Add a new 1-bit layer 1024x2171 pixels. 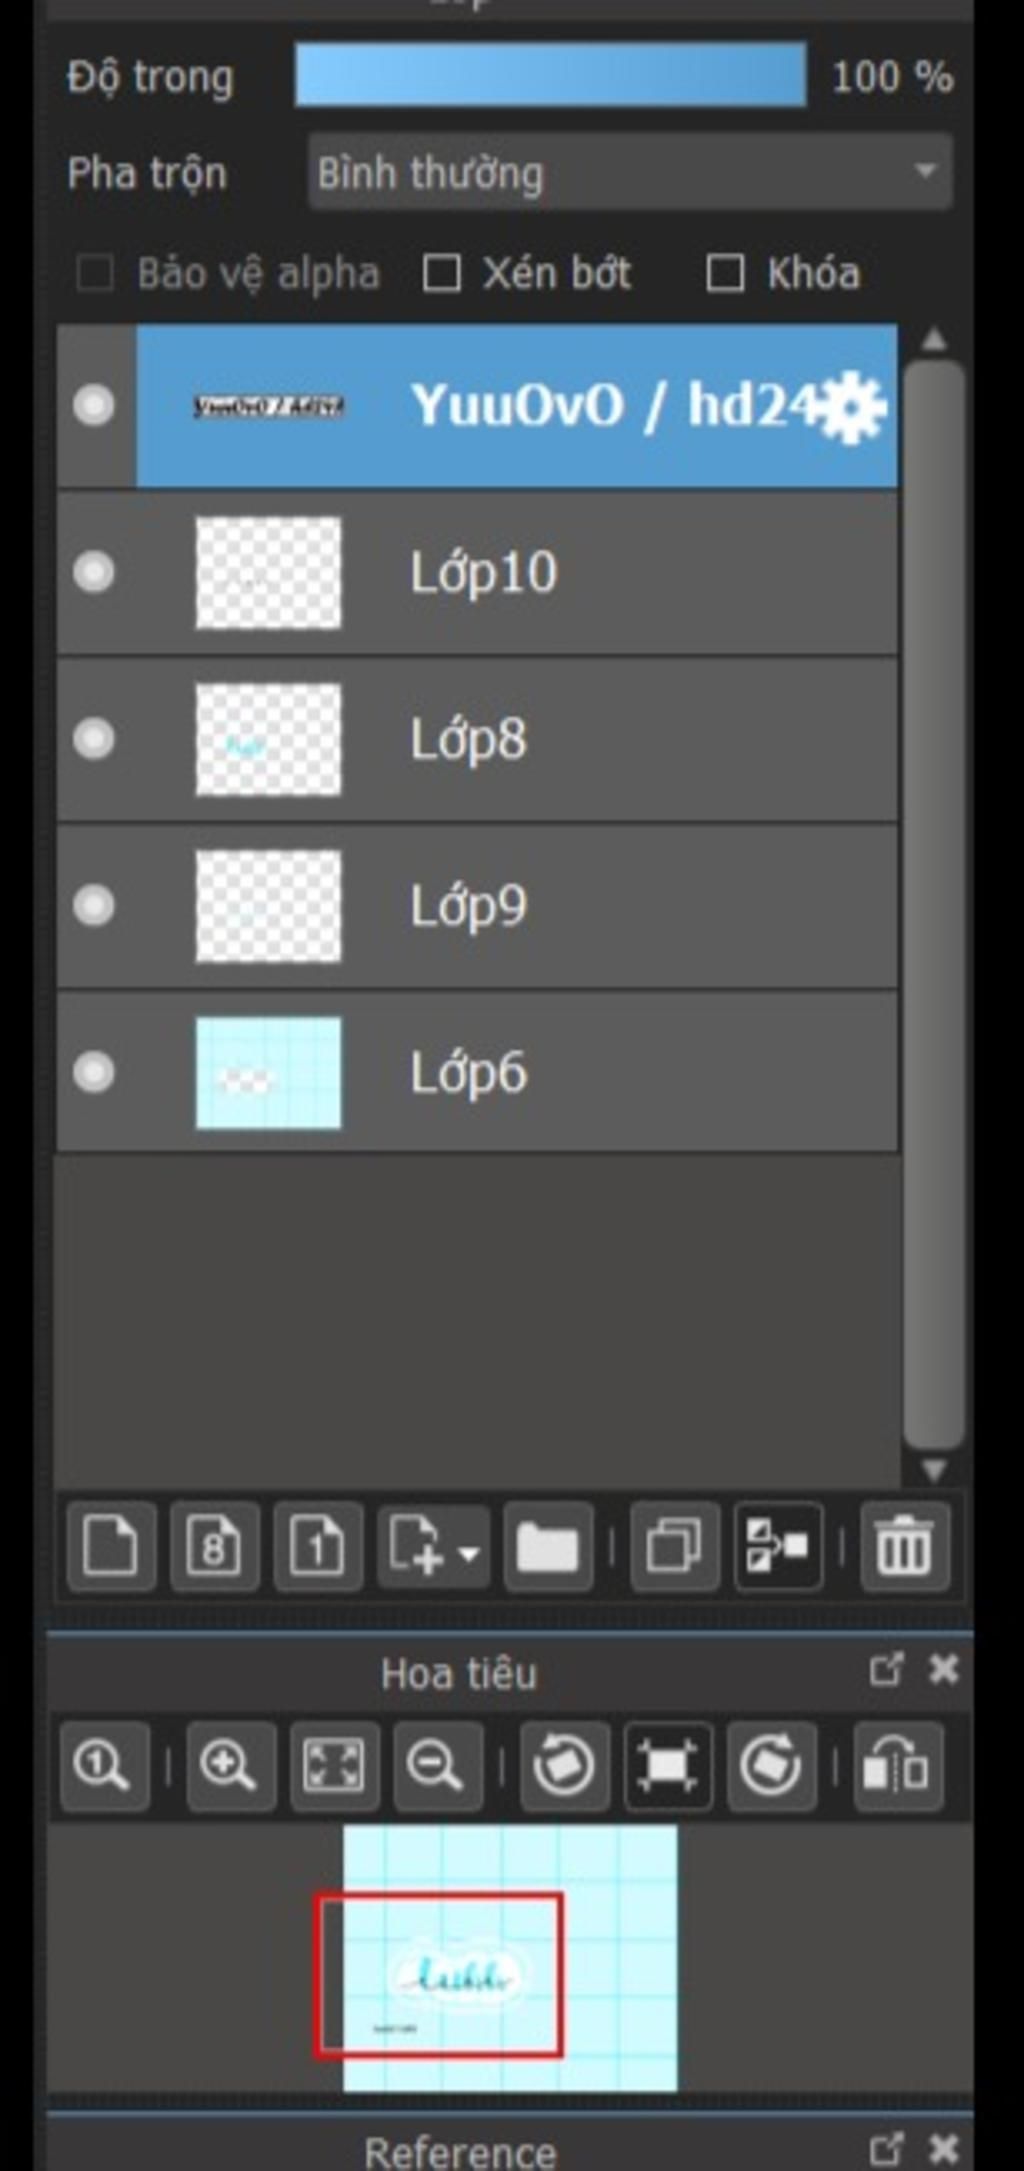click(317, 1546)
